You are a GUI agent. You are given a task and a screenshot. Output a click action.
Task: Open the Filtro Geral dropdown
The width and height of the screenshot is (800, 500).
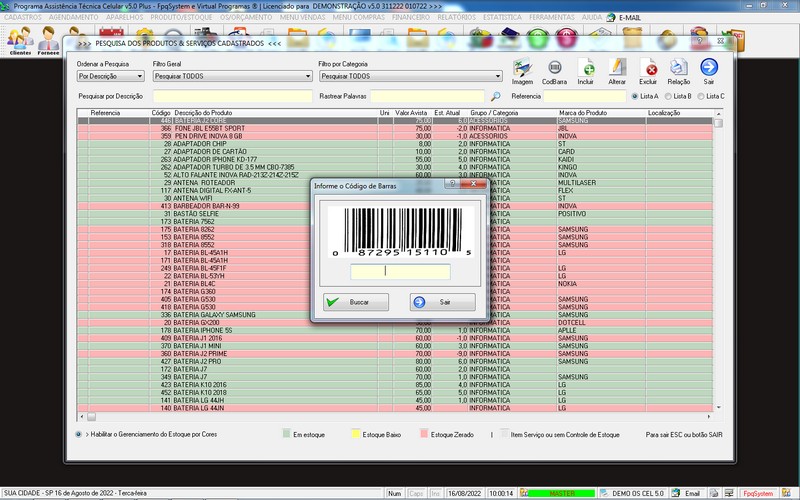(x=232, y=76)
